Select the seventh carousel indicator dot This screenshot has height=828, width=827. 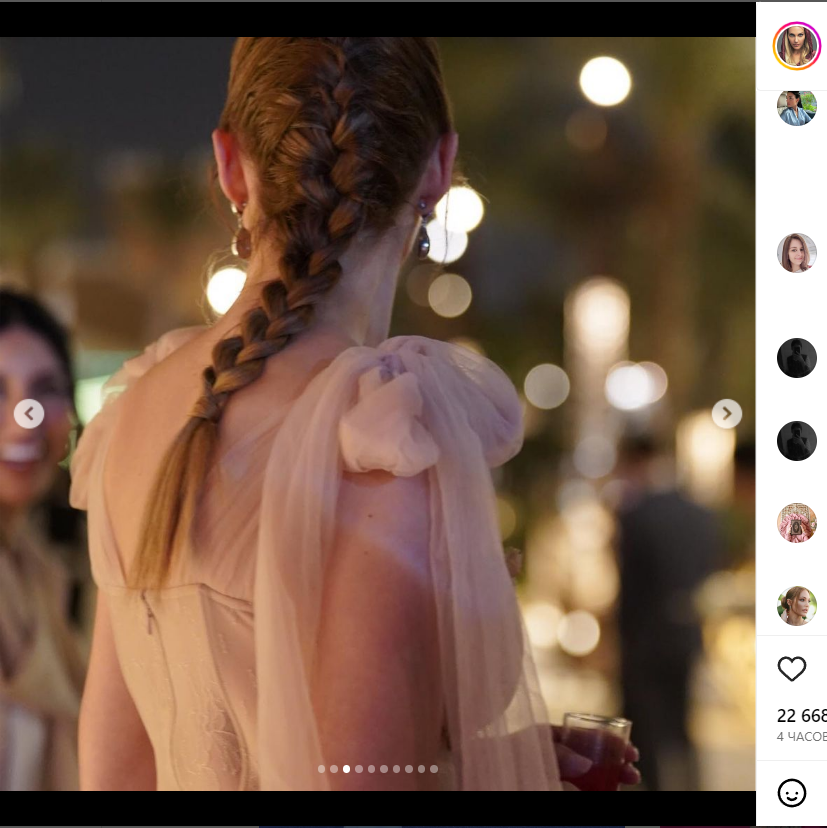396,769
